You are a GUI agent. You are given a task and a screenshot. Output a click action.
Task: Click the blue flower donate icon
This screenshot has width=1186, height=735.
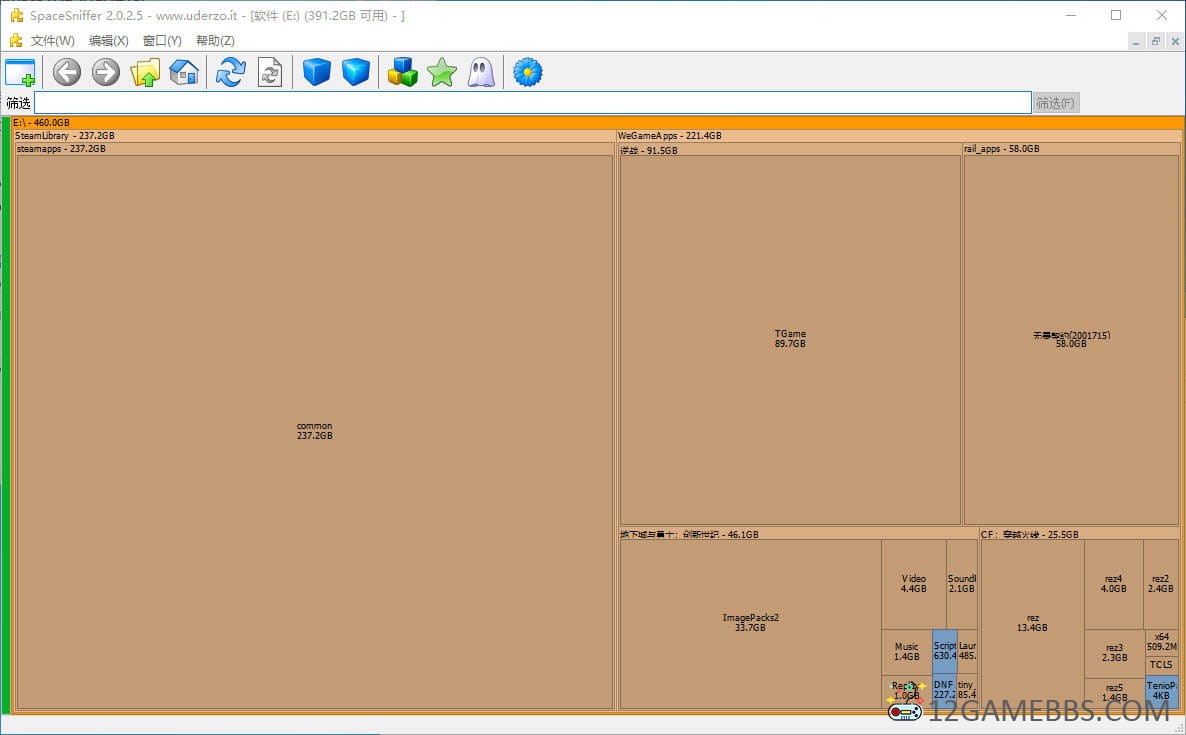(x=528, y=73)
